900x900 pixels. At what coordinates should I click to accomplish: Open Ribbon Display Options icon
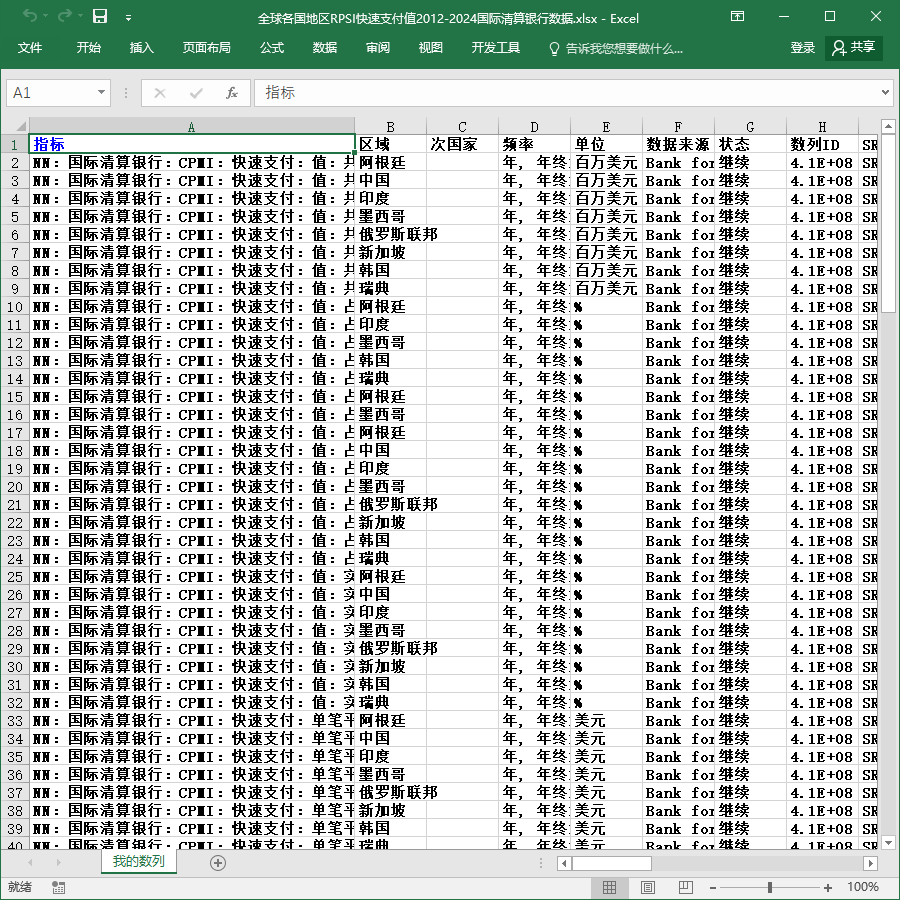pyautogui.click(x=738, y=16)
